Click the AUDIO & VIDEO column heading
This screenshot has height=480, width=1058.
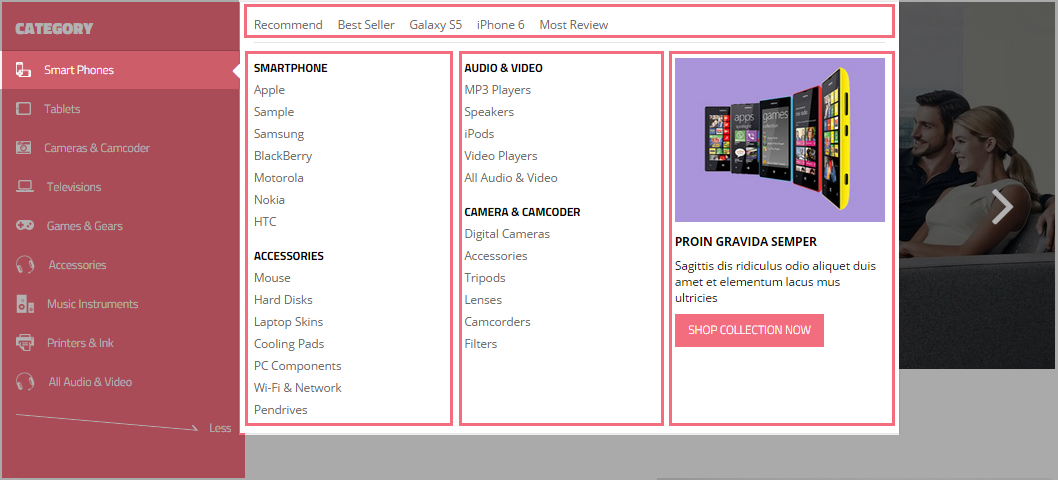(503, 68)
